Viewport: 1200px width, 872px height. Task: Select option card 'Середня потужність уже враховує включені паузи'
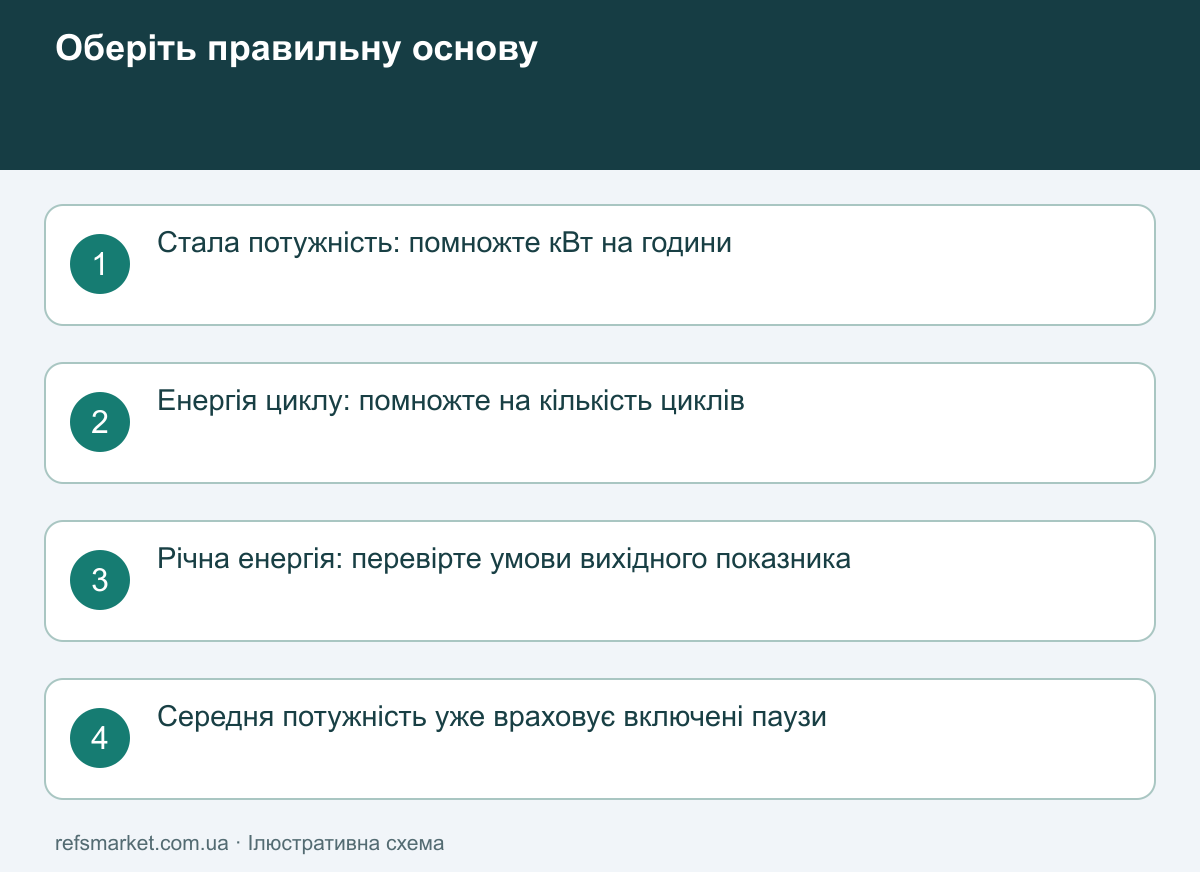point(600,739)
